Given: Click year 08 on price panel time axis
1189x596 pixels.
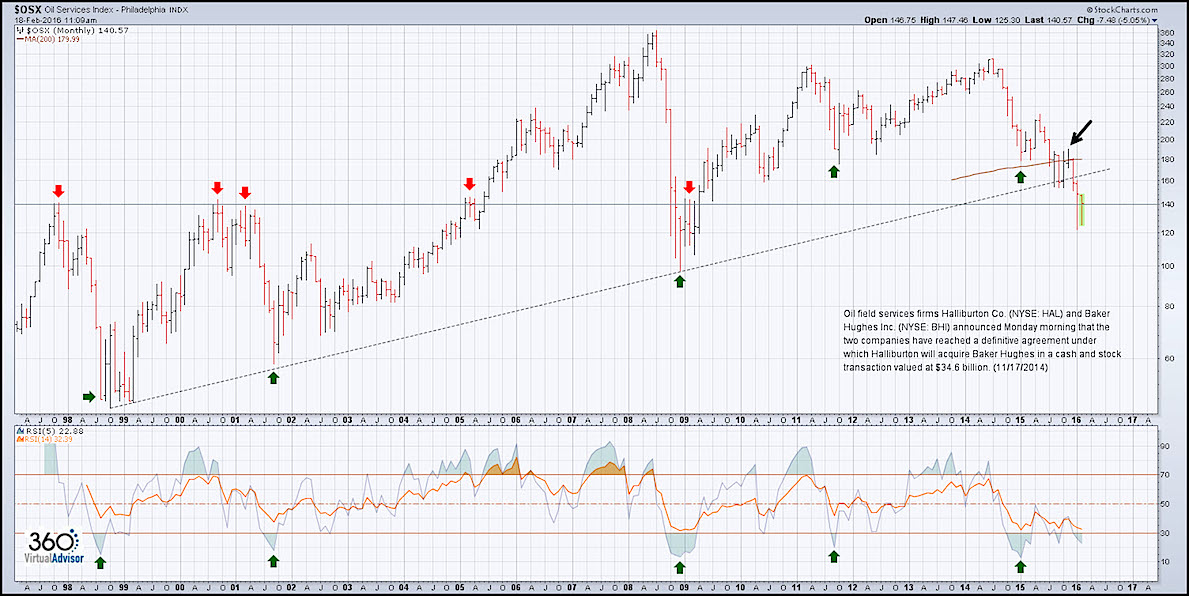Looking at the screenshot, I should (x=627, y=419).
